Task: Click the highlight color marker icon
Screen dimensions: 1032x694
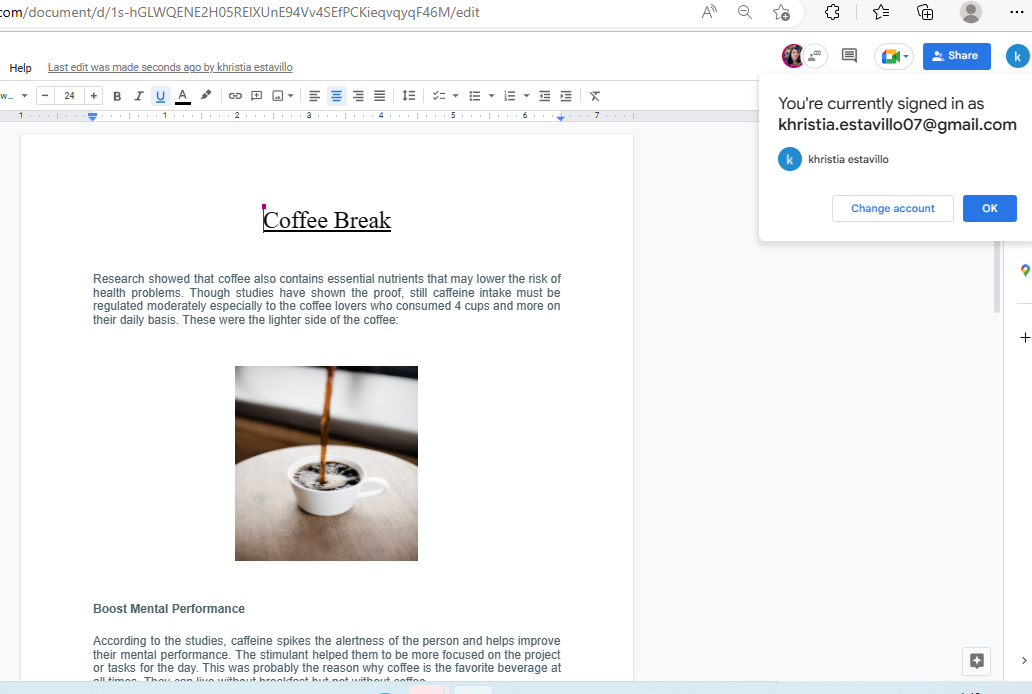Action: click(206, 96)
